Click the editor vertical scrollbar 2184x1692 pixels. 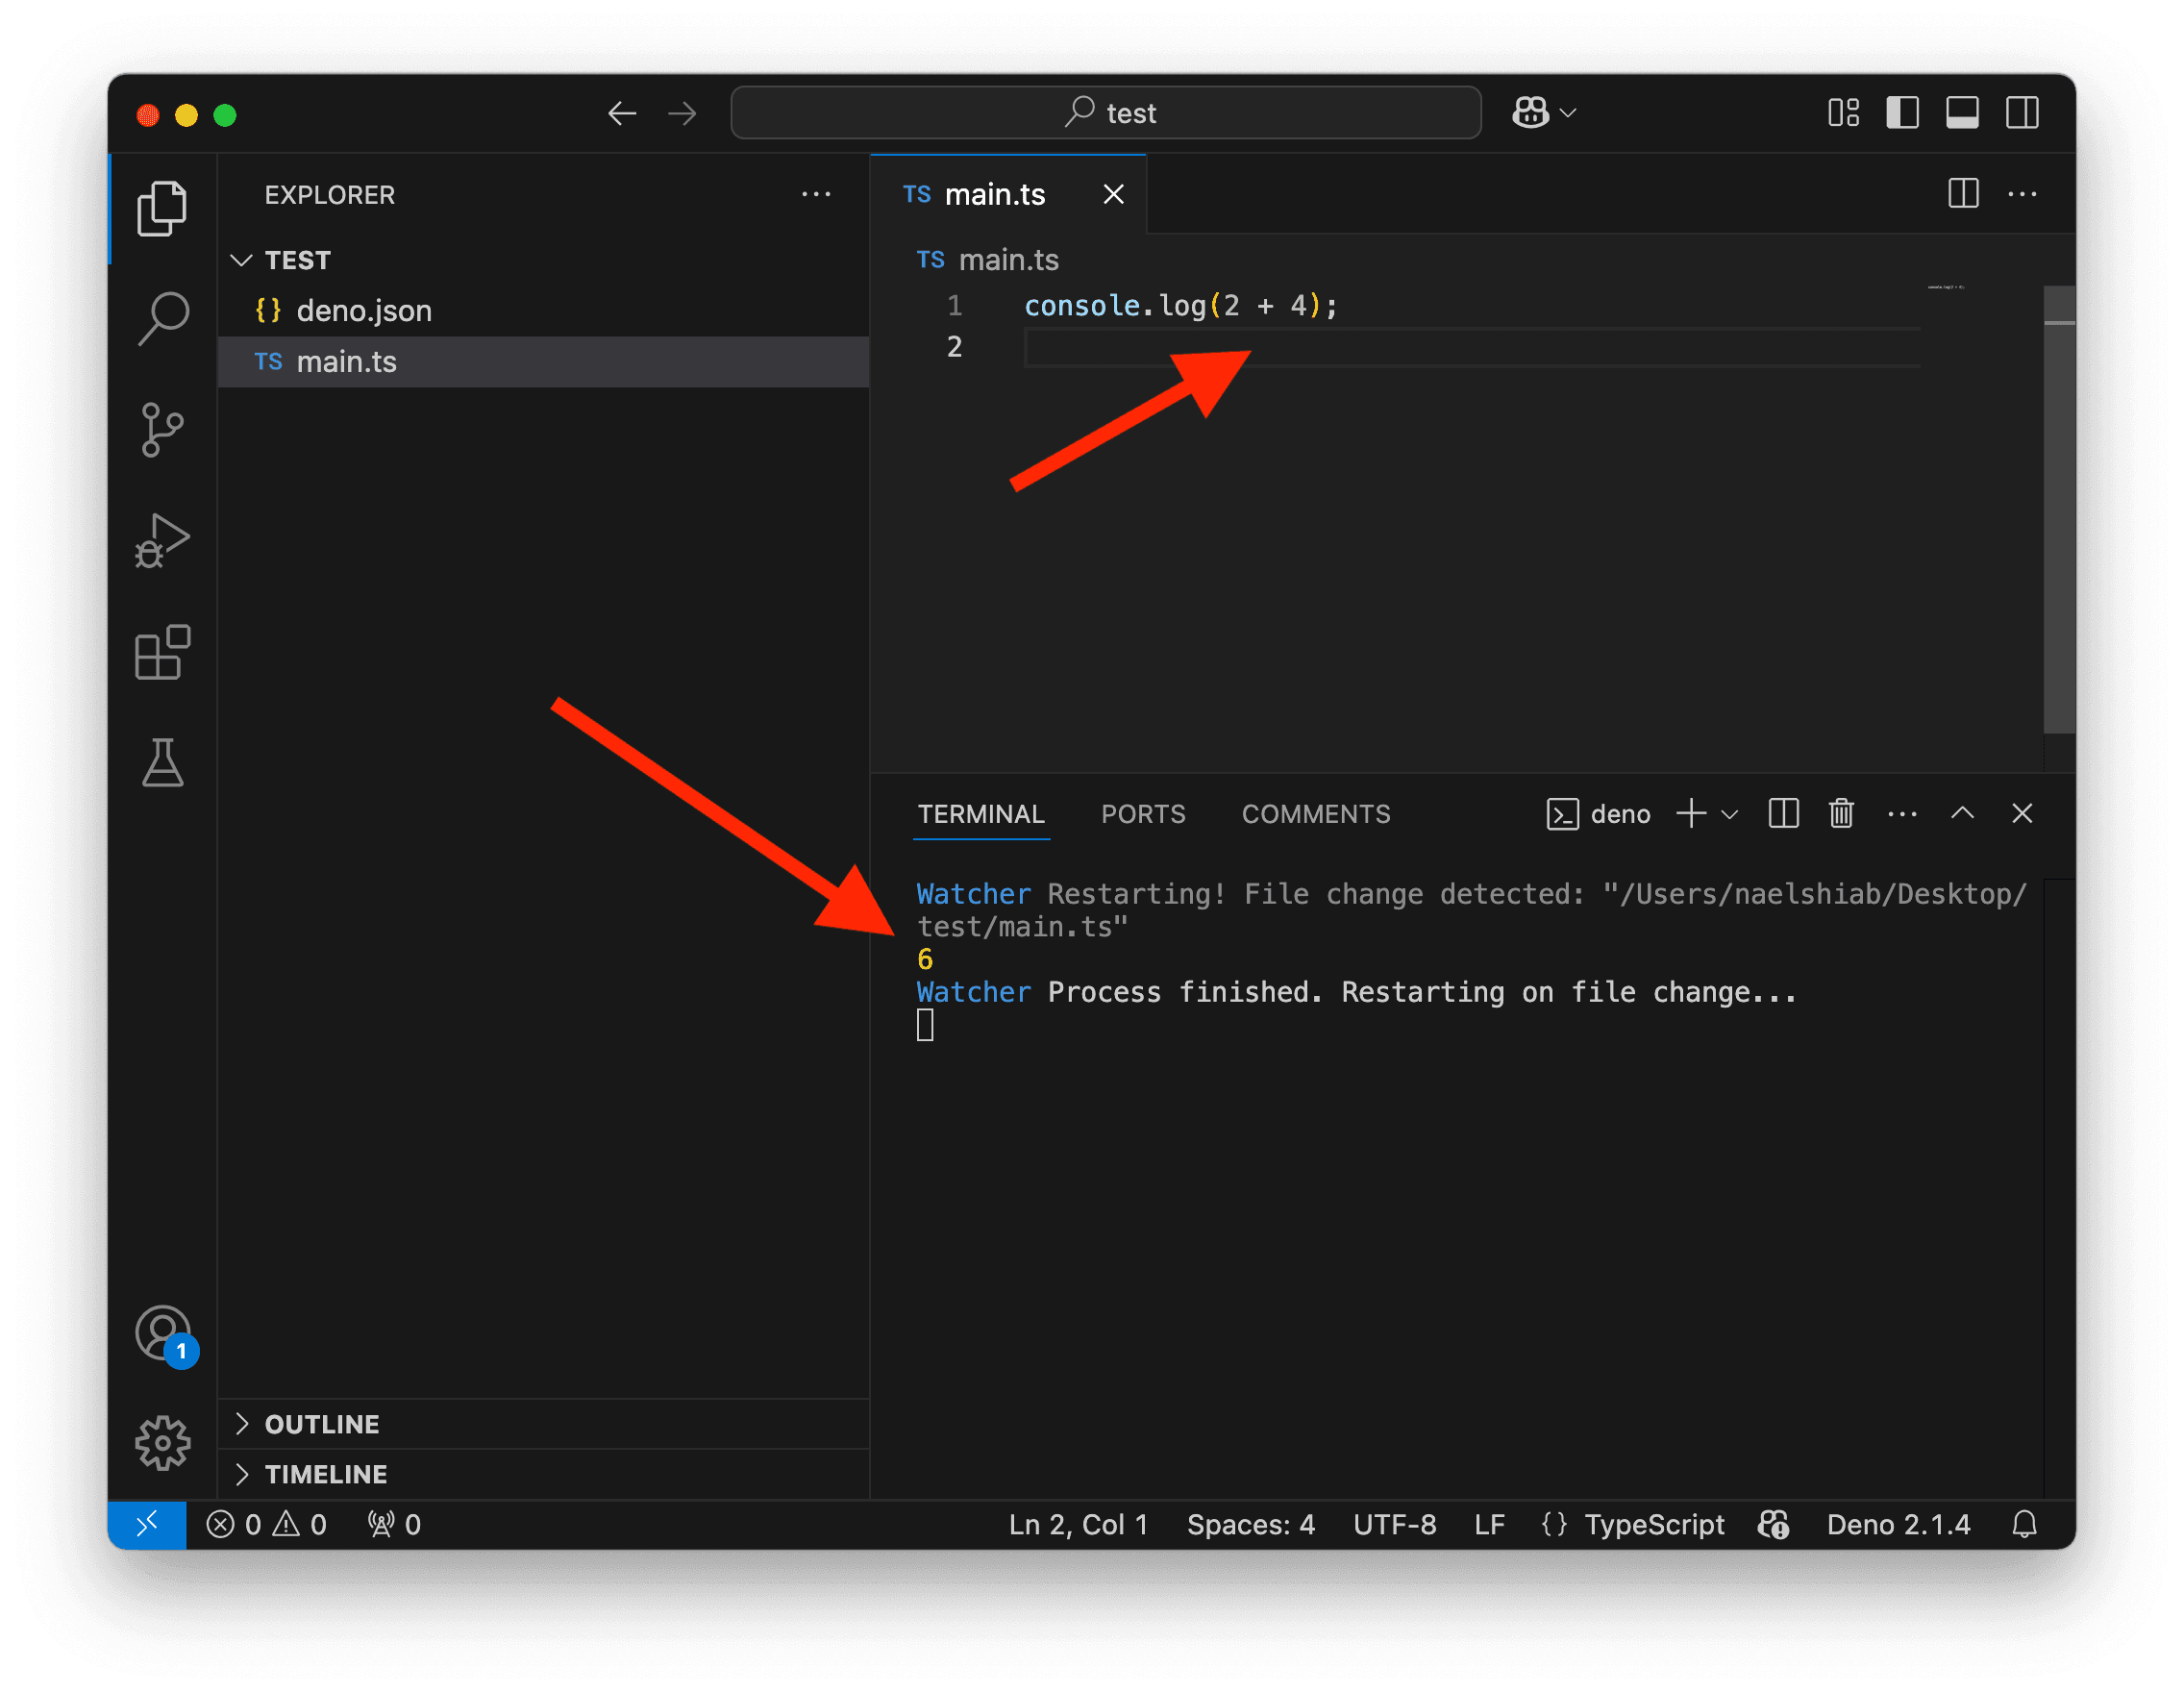[x=2058, y=509]
